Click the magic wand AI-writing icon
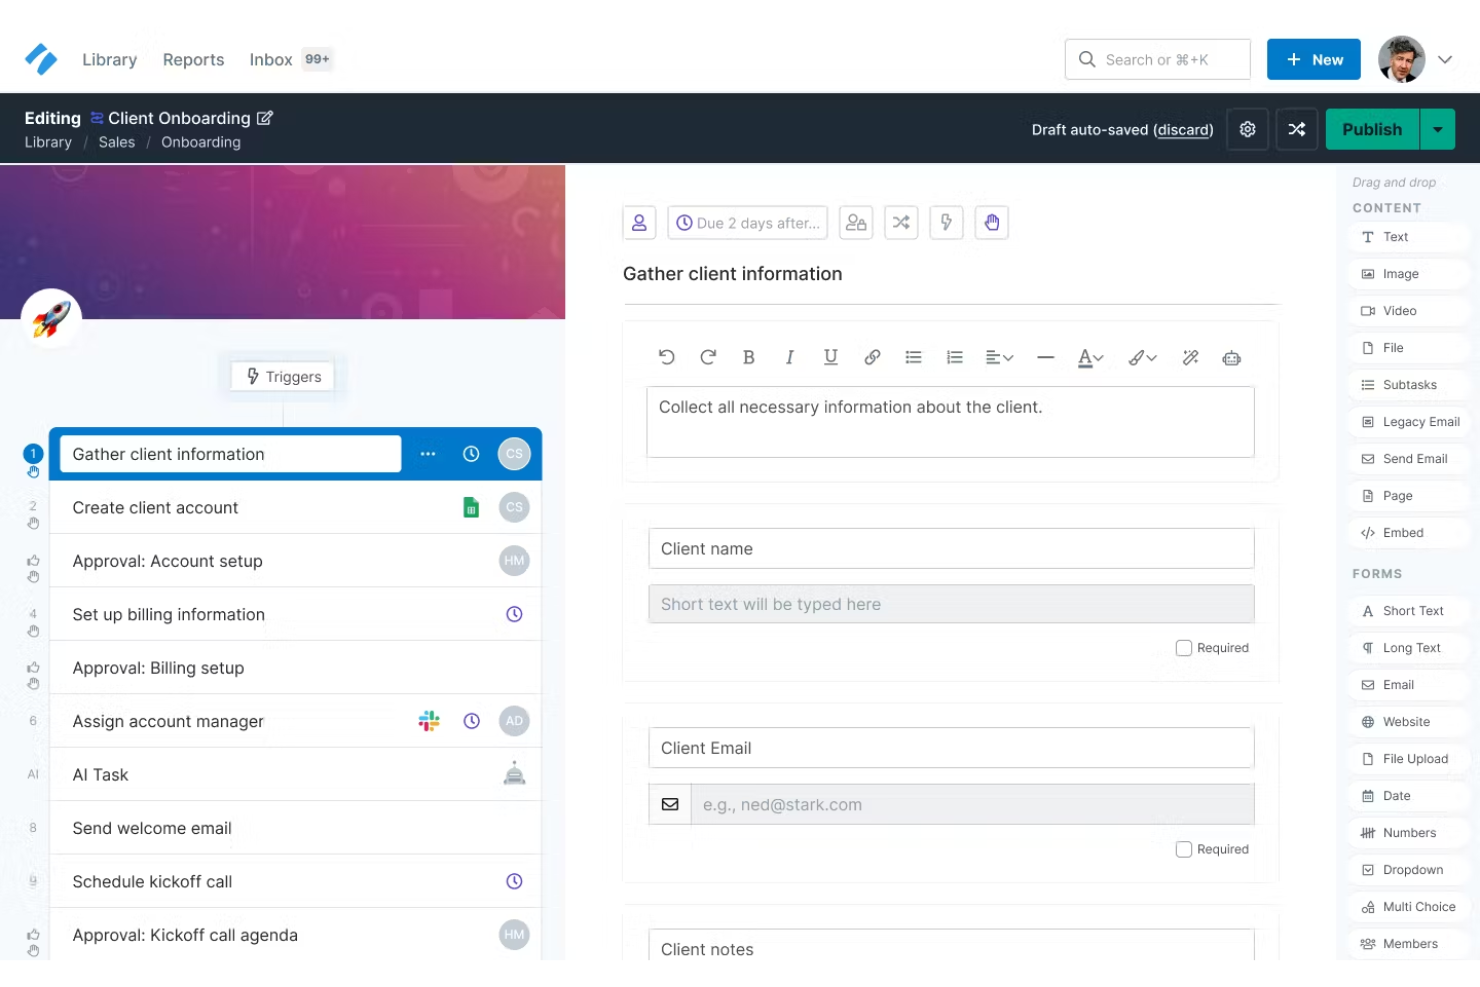 point(1190,357)
